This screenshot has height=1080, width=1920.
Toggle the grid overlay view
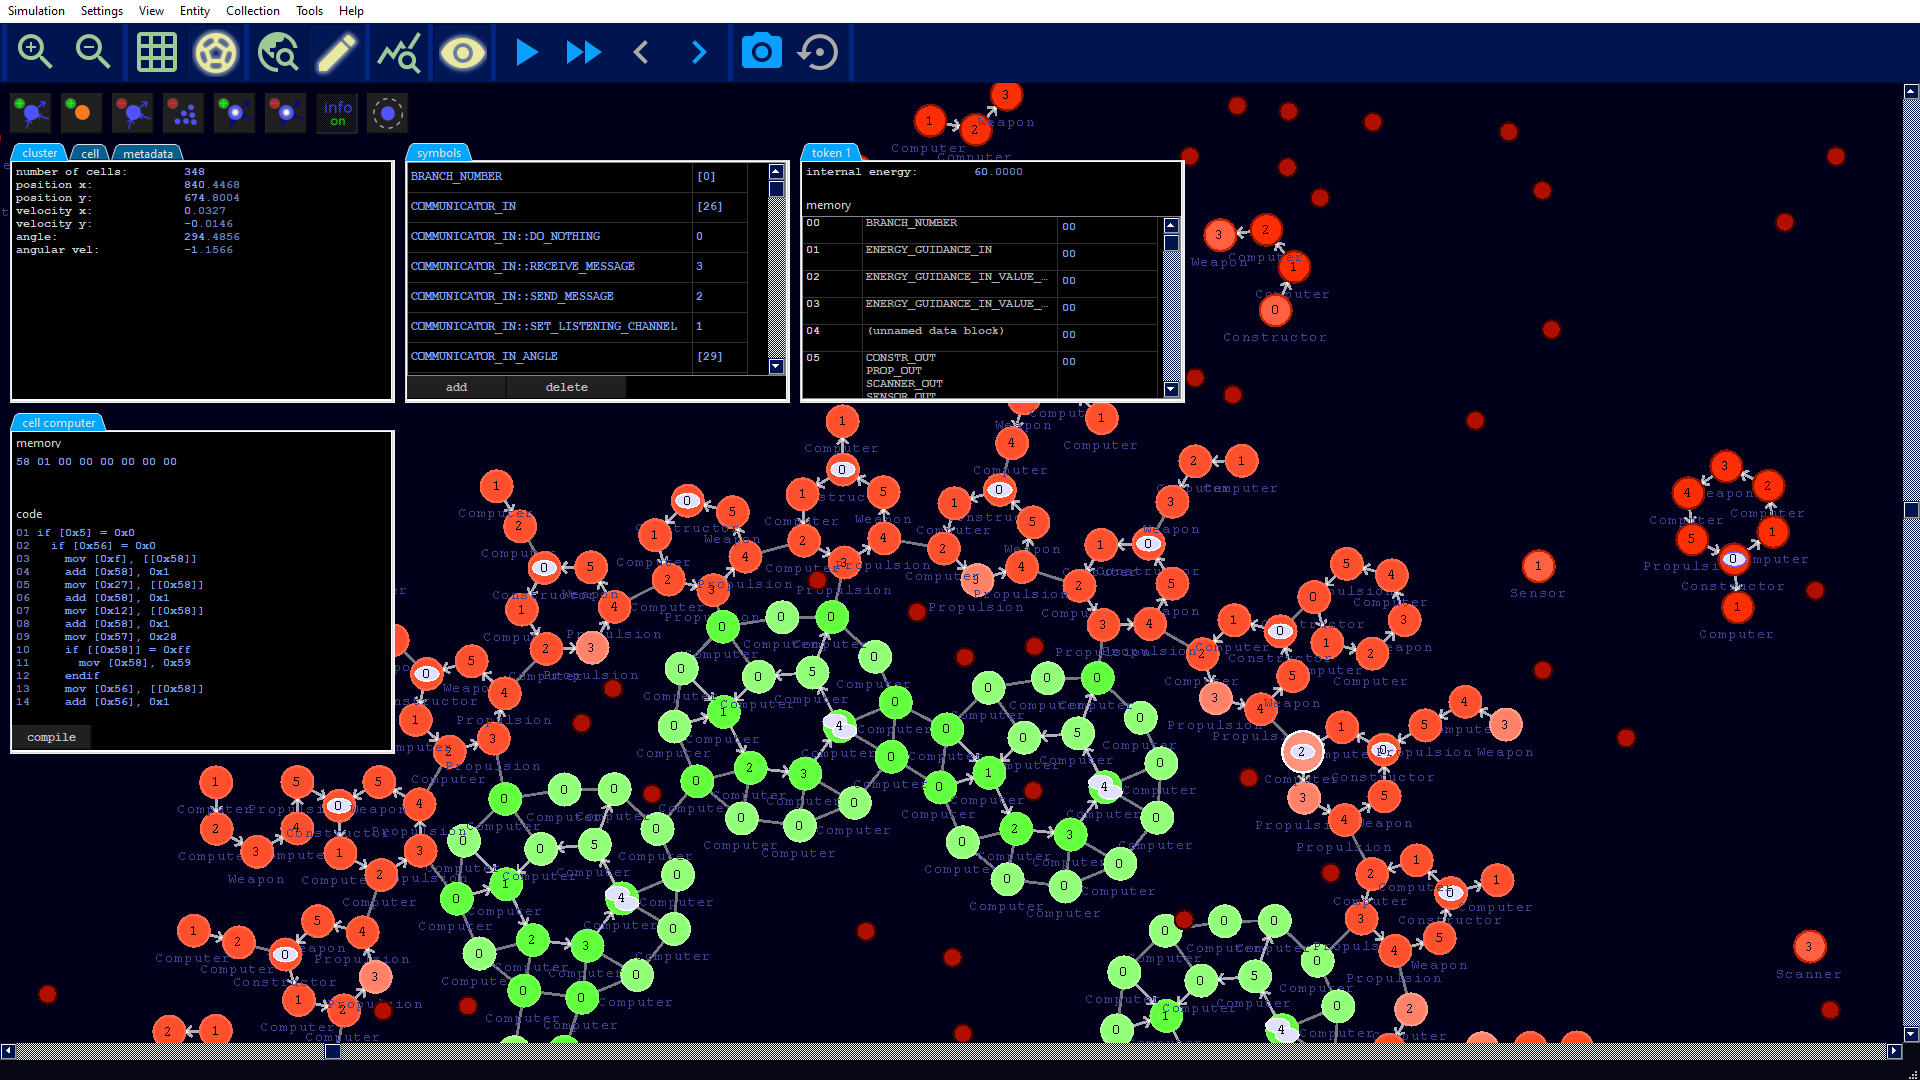tap(157, 52)
